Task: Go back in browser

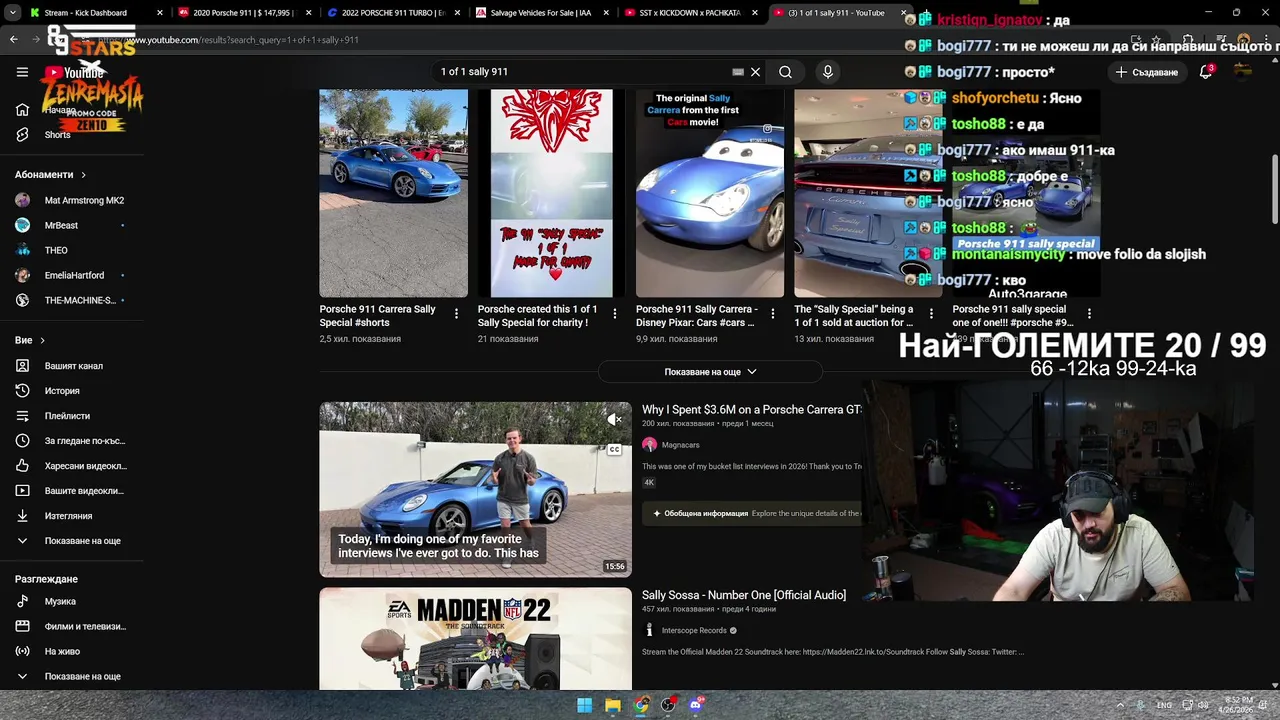Action: click(x=13, y=39)
